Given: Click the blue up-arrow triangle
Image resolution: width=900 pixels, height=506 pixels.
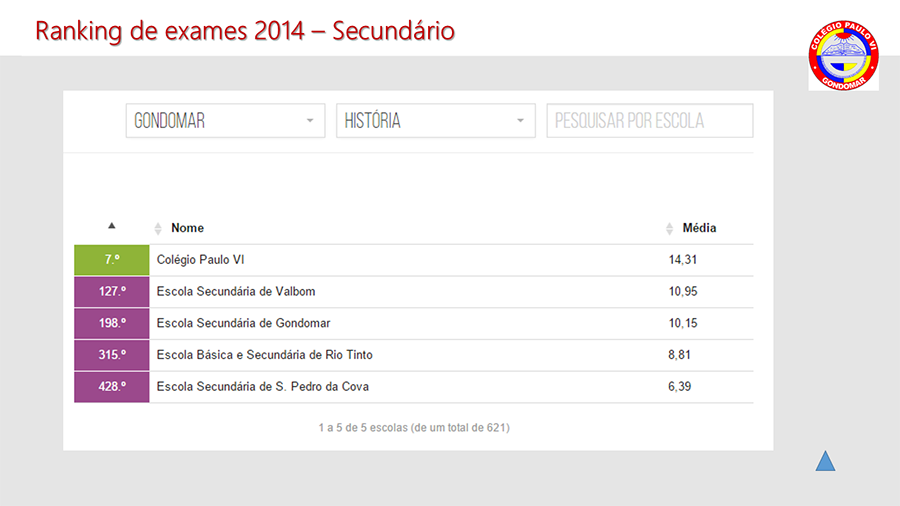Looking at the screenshot, I should [x=825, y=461].
